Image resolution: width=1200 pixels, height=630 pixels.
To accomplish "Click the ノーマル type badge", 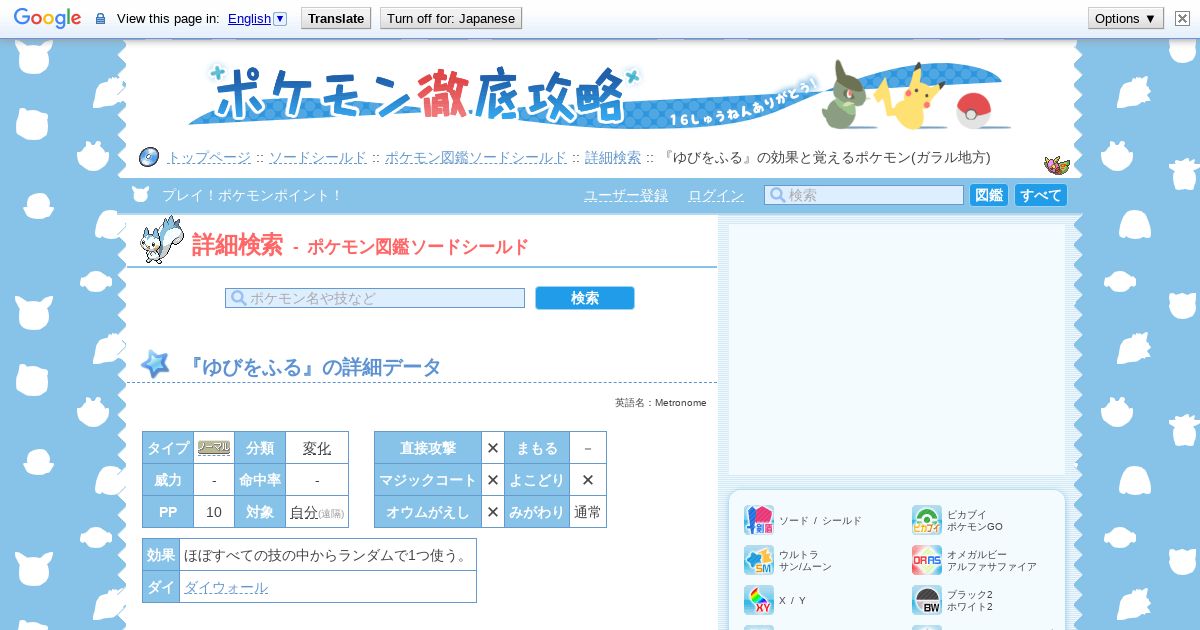I will click(214, 447).
